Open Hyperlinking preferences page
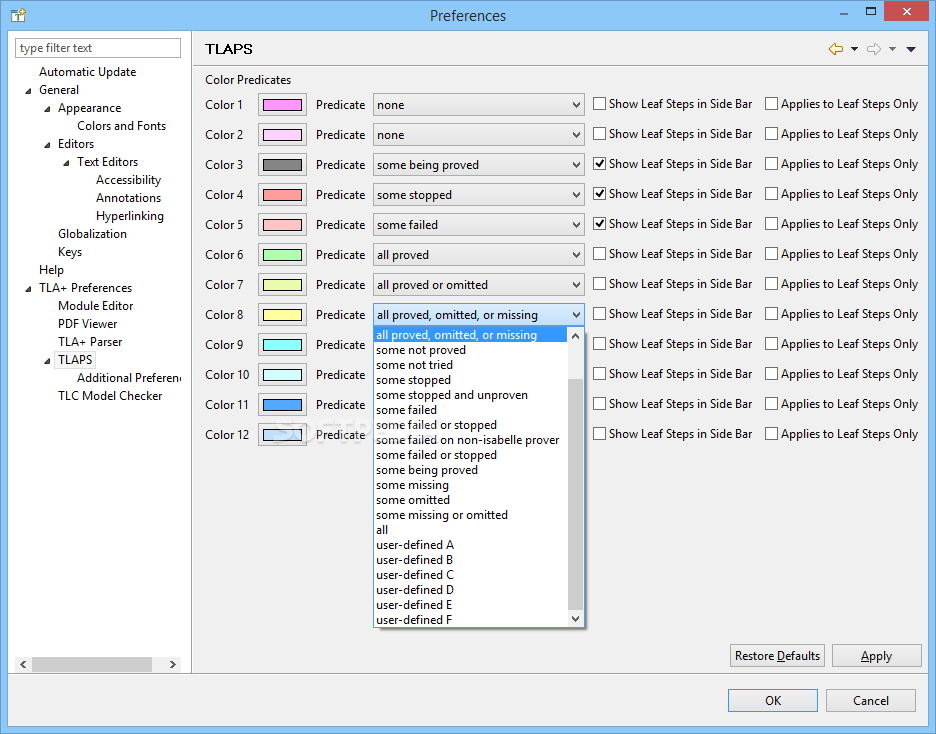 tap(130, 216)
